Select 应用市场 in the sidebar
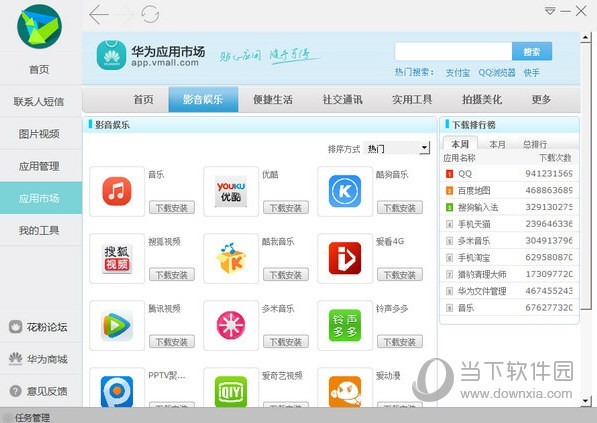The image size is (597, 423). point(41,198)
